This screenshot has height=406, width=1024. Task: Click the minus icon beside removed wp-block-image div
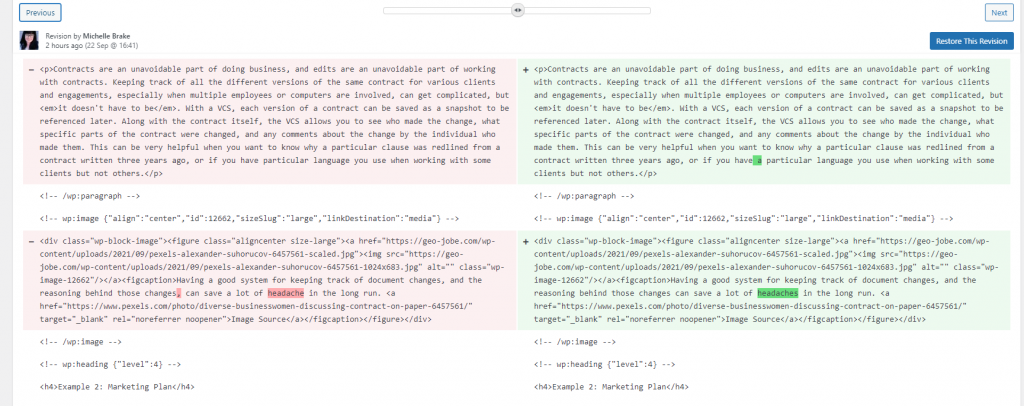click(29, 242)
